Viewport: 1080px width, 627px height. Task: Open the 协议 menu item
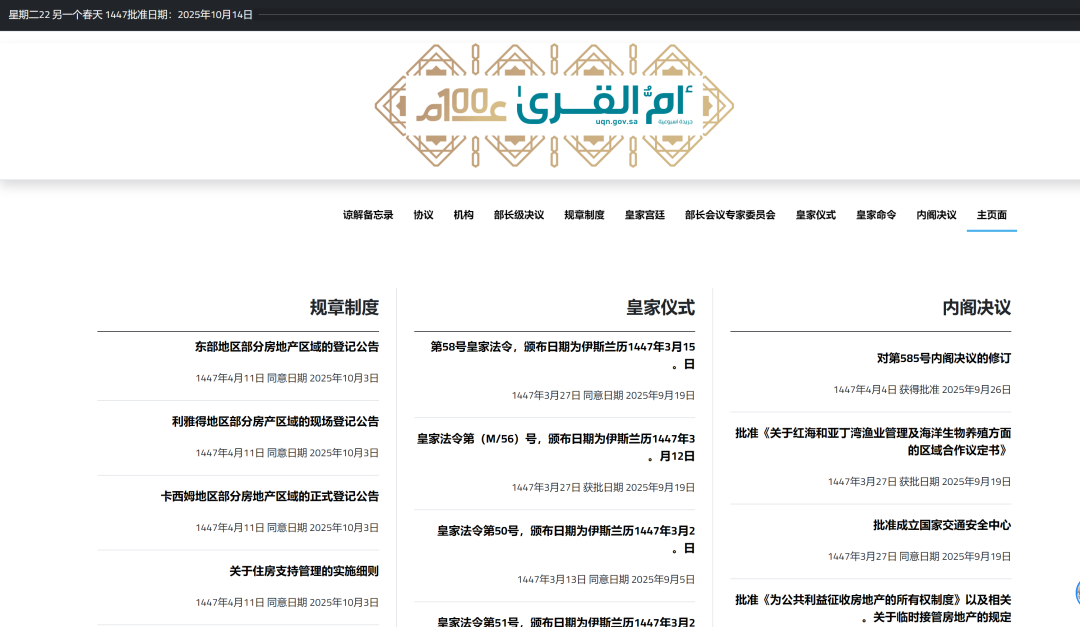pos(423,215)
